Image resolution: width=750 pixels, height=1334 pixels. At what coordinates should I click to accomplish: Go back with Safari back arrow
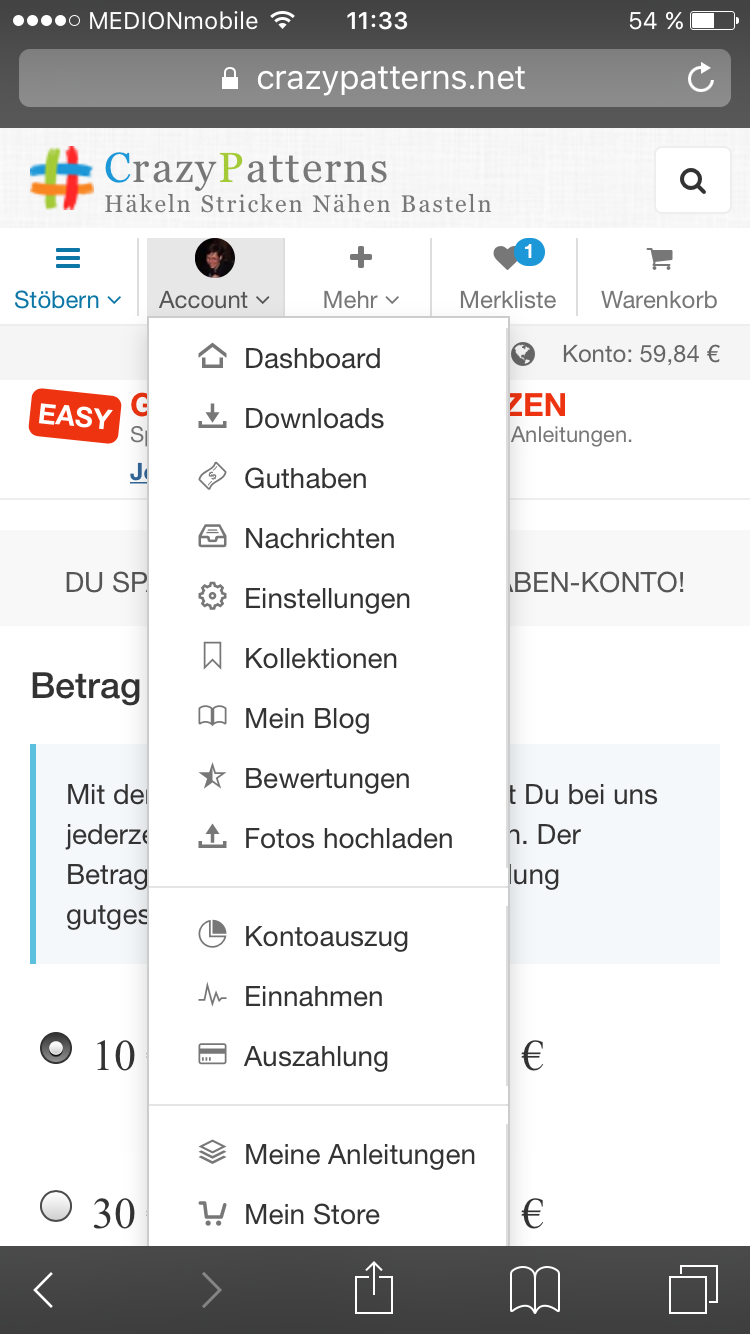coord(44,1289)
